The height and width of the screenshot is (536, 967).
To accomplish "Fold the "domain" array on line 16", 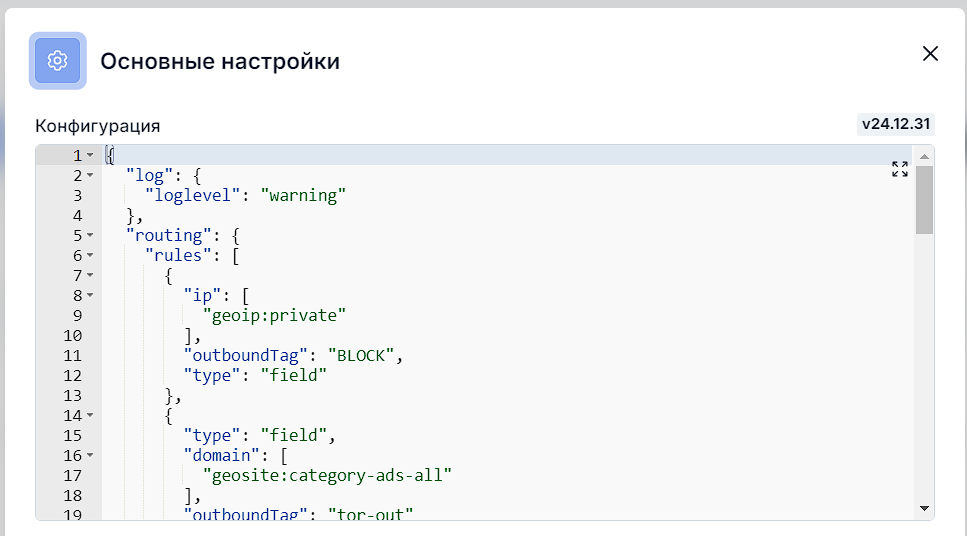I will 90,455.
